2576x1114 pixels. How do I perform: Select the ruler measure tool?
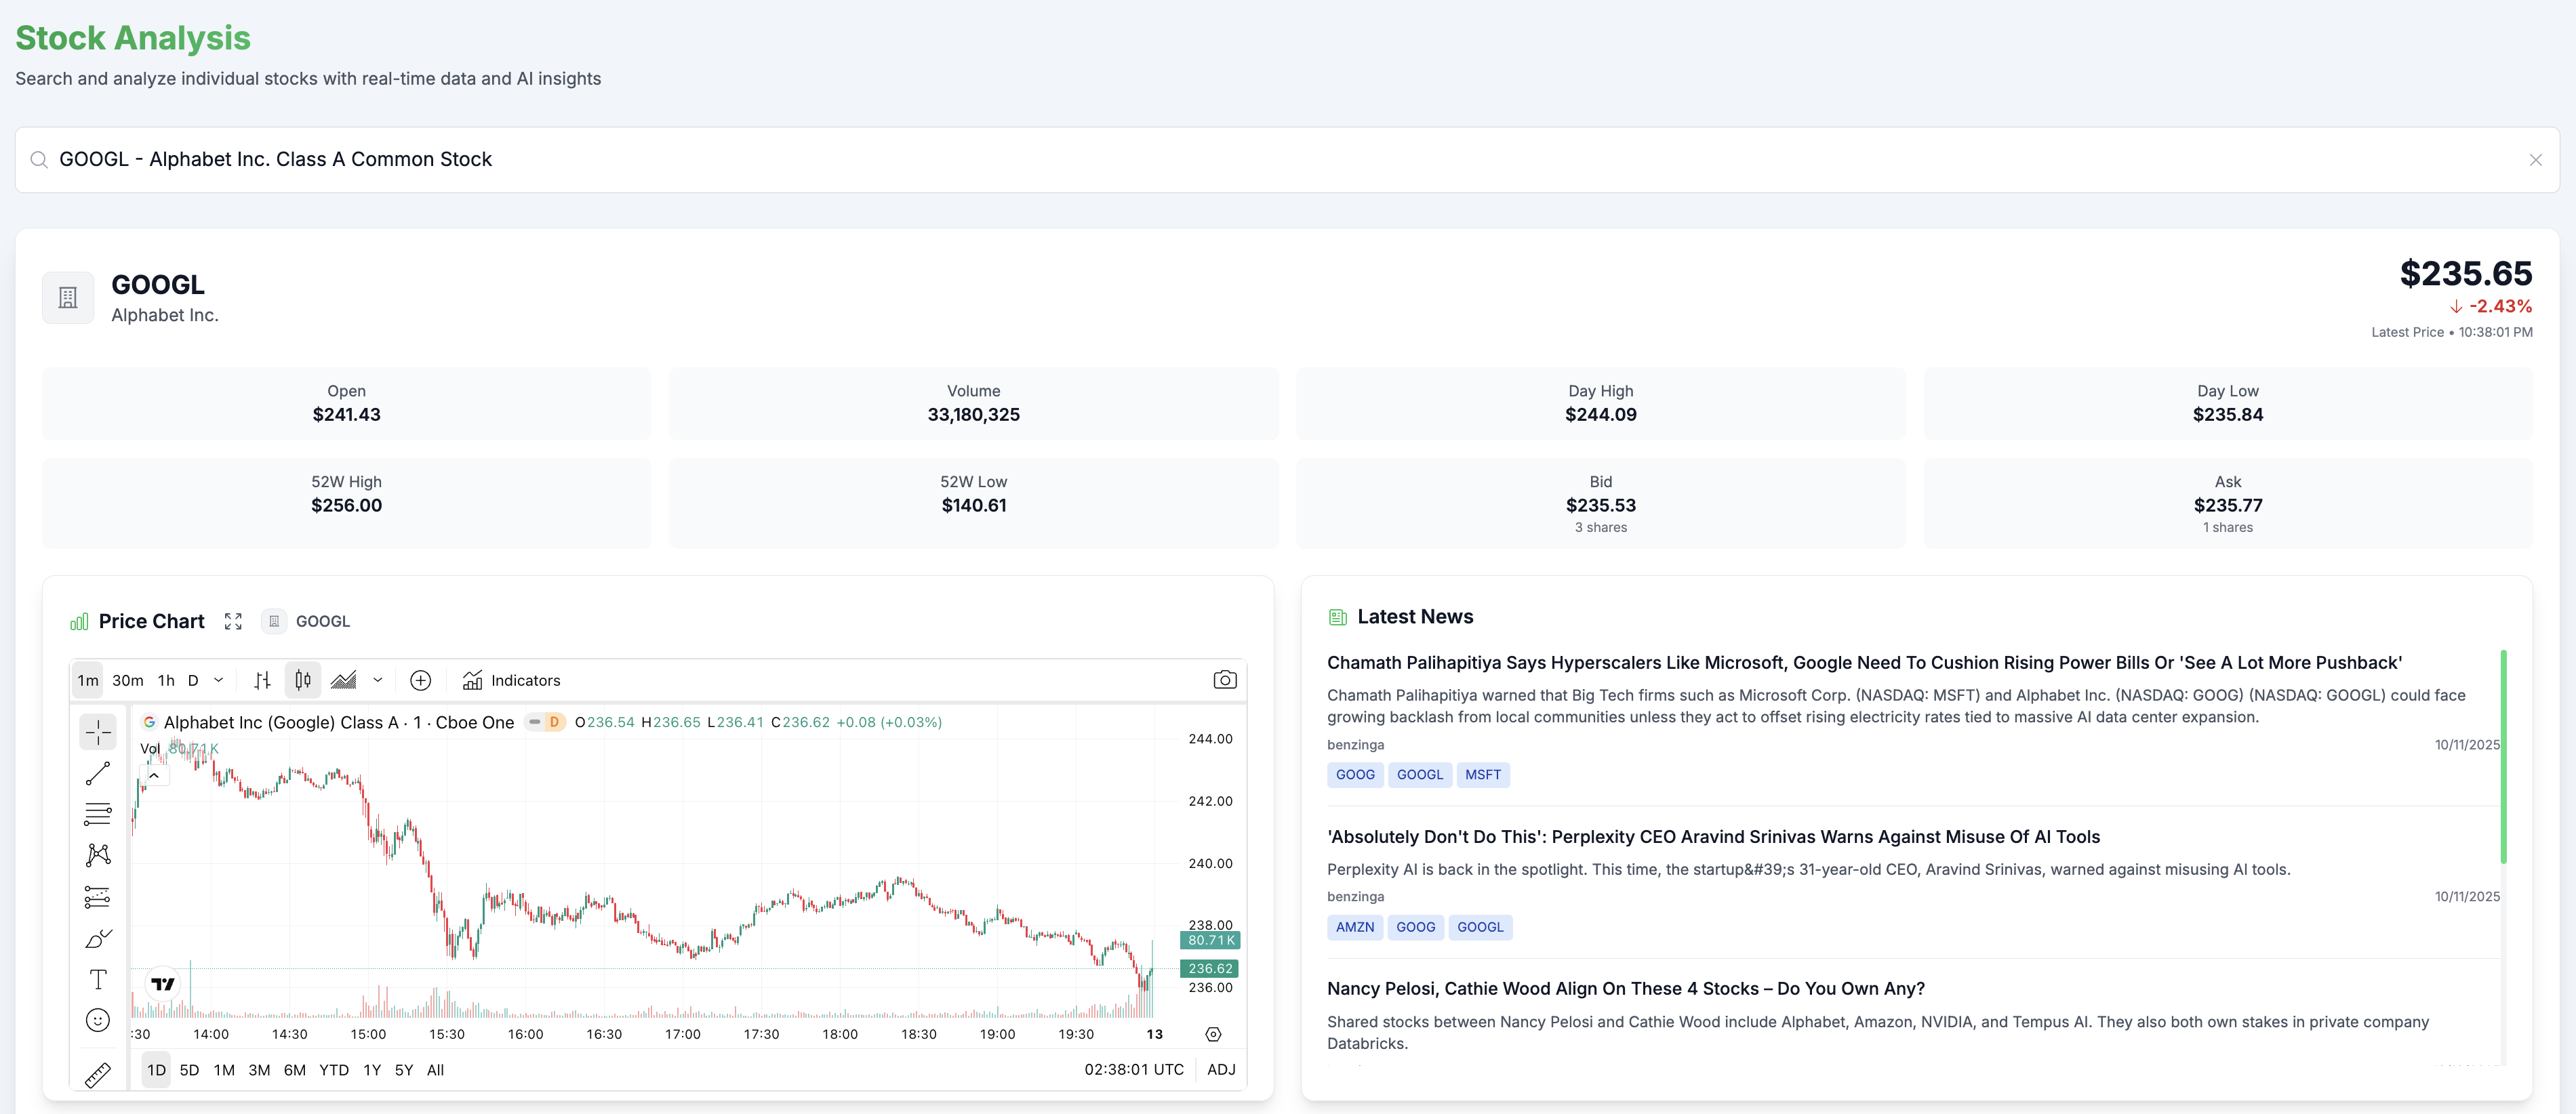tap(98, 1075)
